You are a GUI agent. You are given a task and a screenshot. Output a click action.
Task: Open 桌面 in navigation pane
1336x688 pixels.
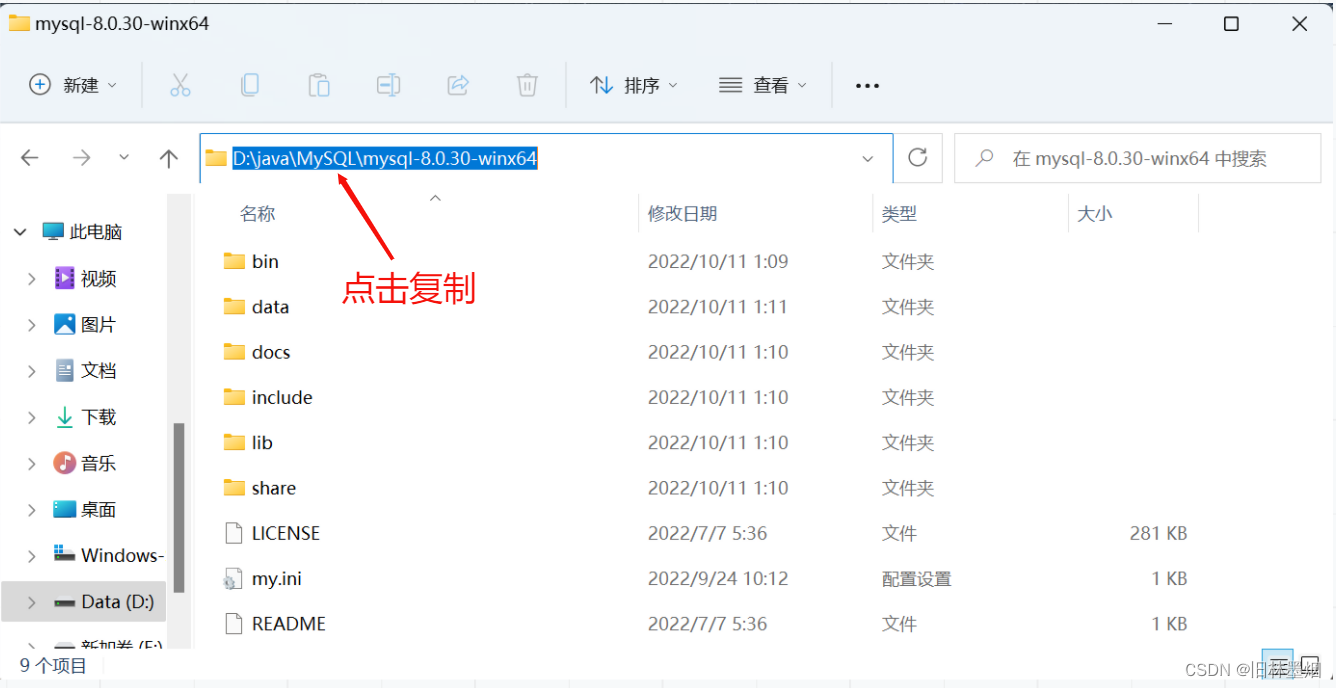pyautogui.click(x=98, y=509)
